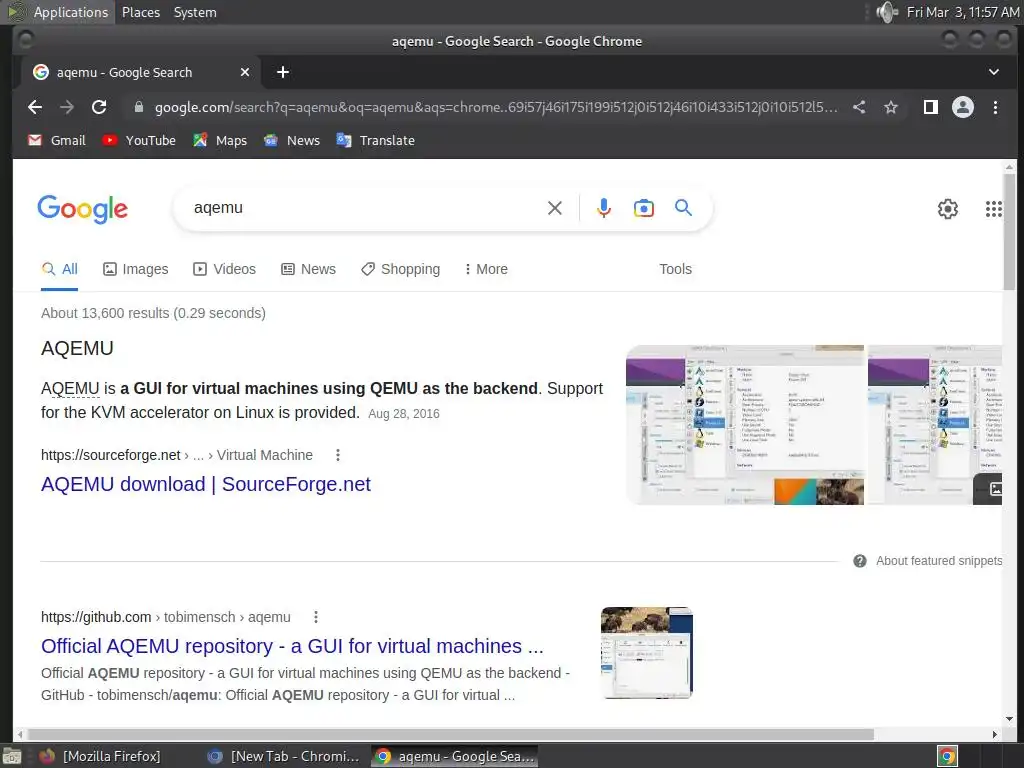Click About featured snippets
The height and width of the screenshot is (768, 1024).
click(938, 561)
